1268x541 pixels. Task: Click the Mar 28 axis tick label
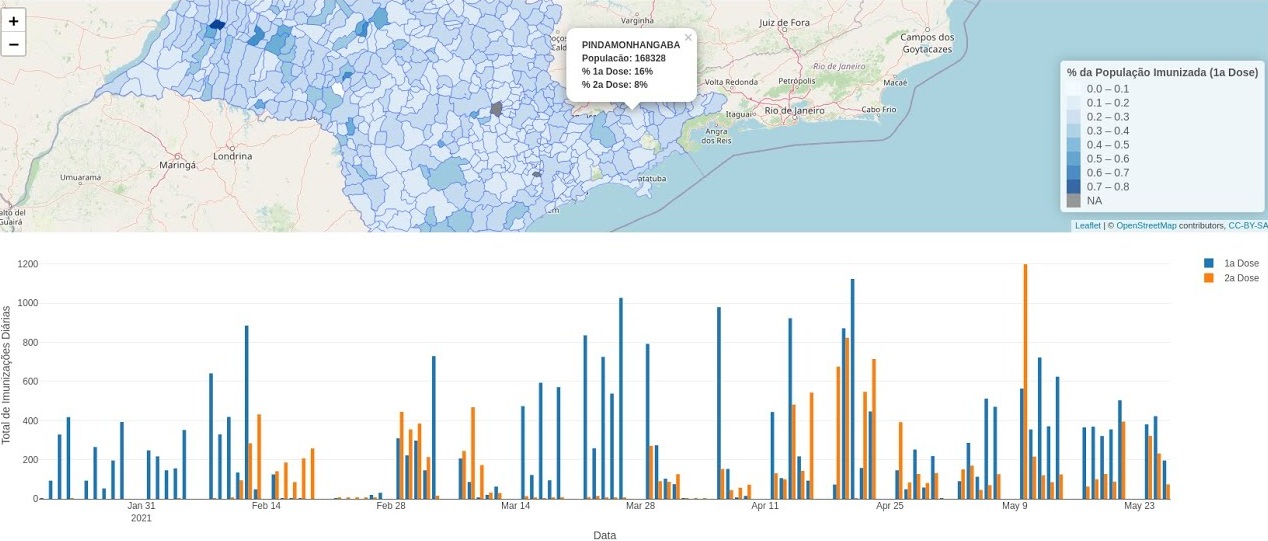(x=640, y=506)
